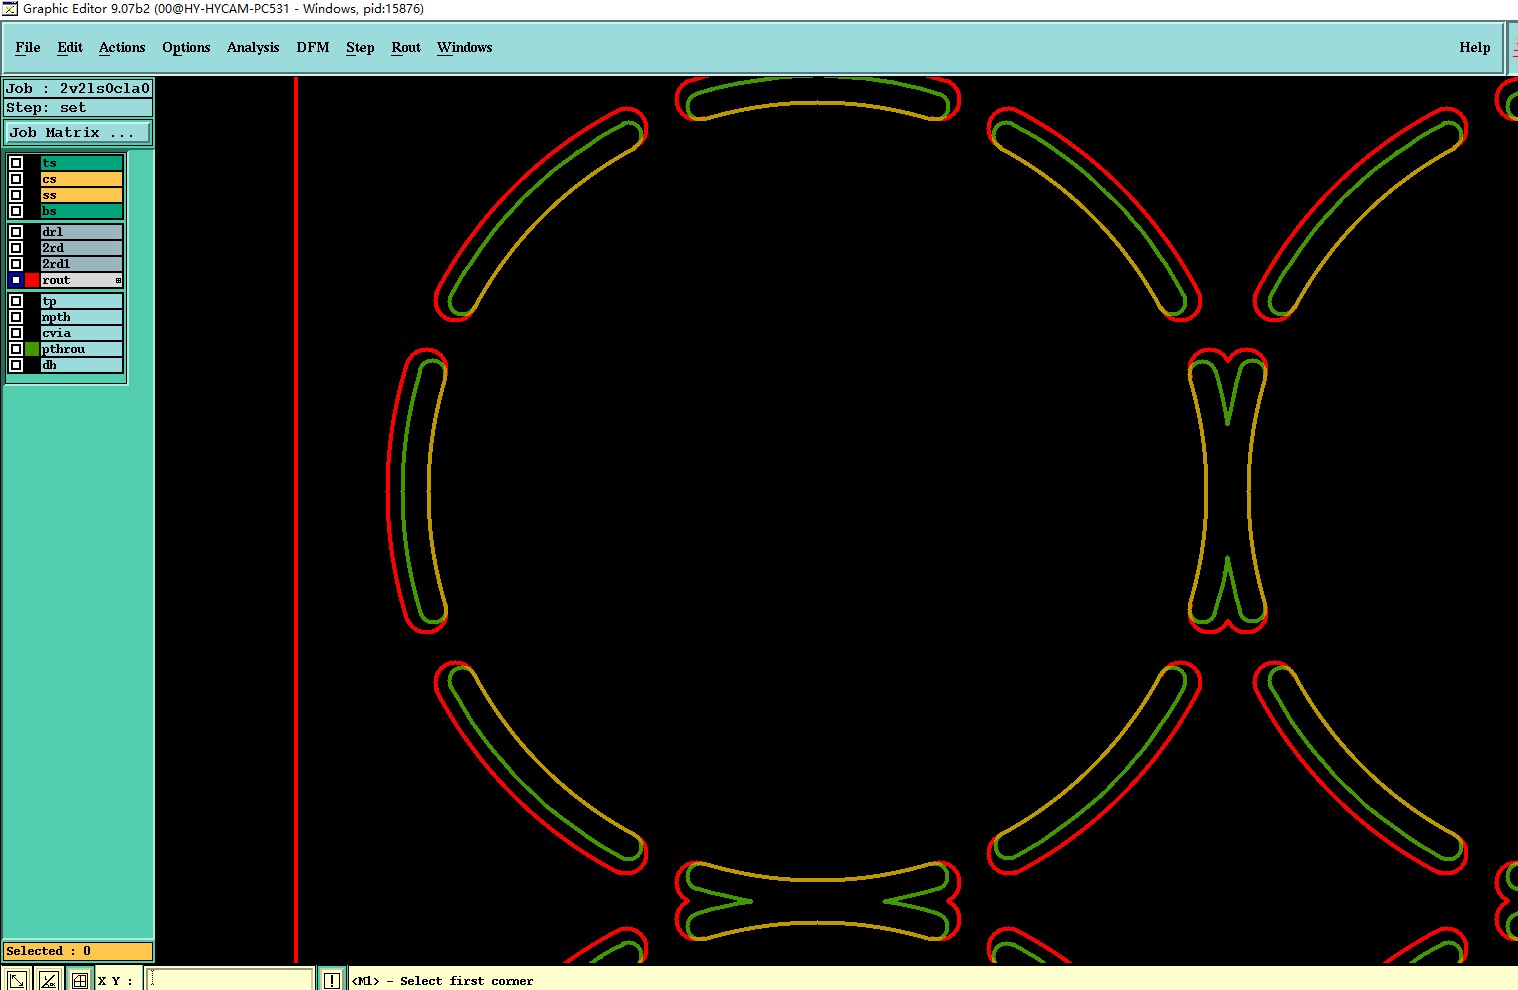1518x990 pixels.
Task: Open the File menu
Action: (28, 47)
